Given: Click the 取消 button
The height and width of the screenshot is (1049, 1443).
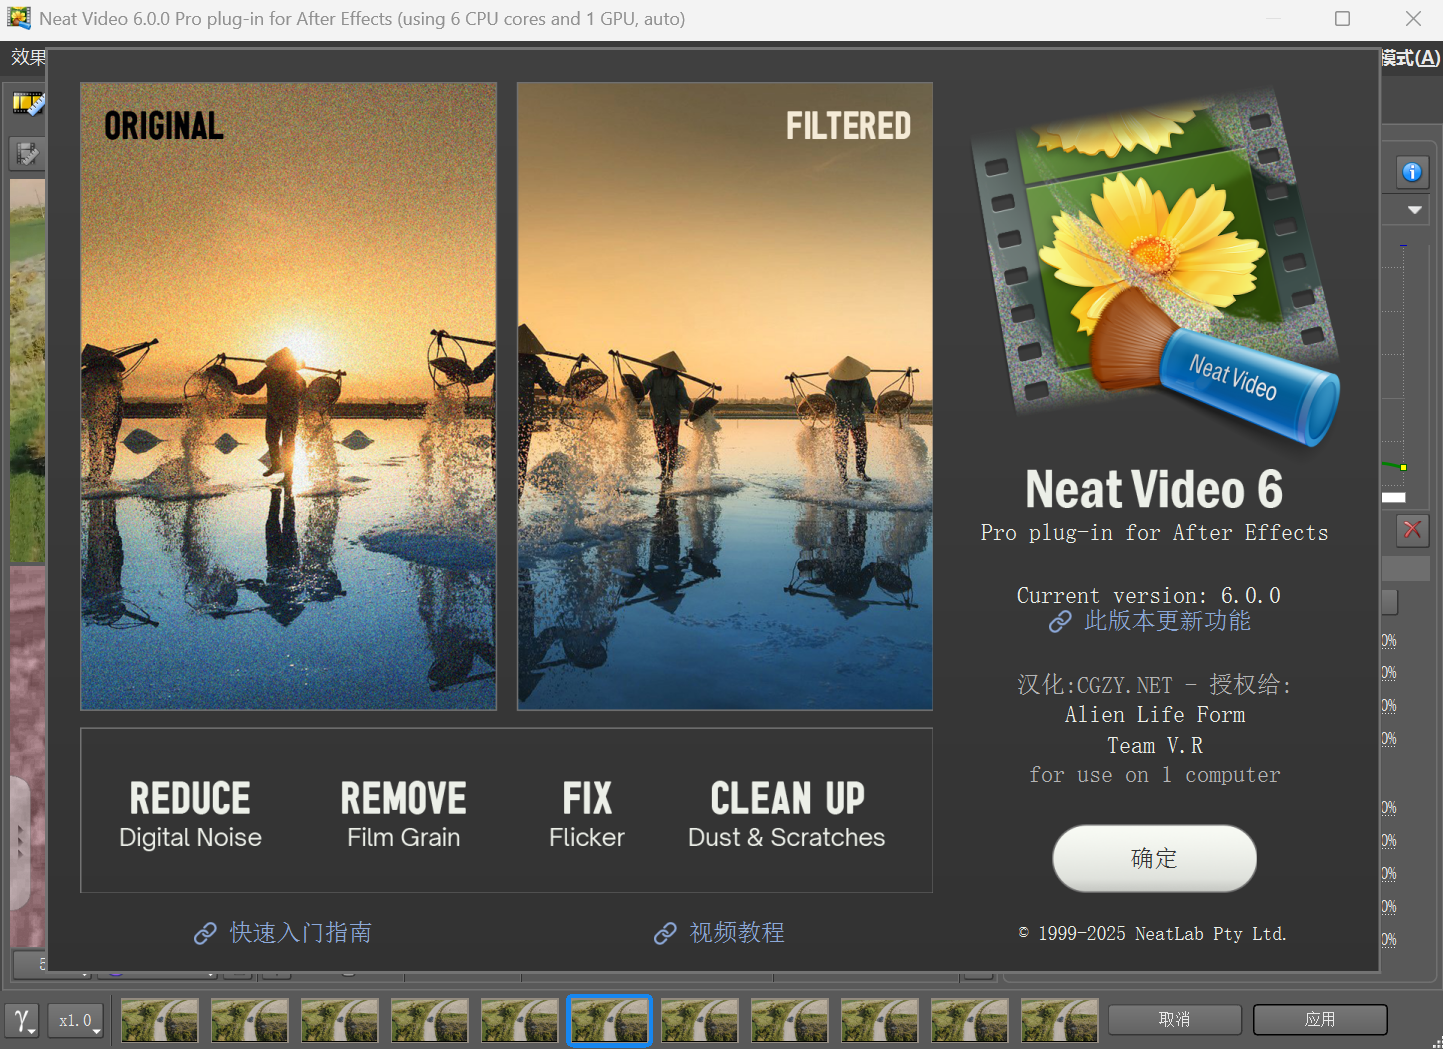Looking at the screenshot, I should coord(1174,1019).
